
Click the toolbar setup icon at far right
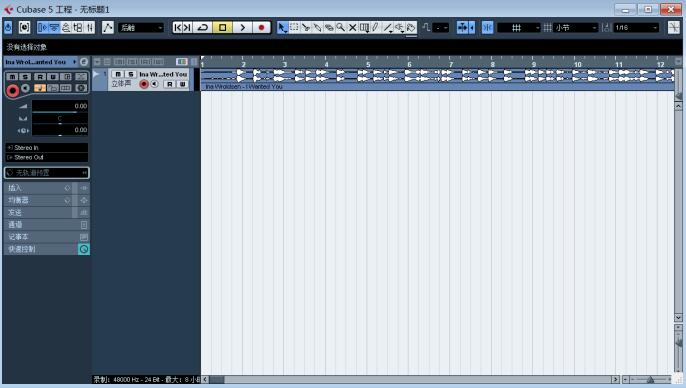pyautogui.click(x=674, y=28)
